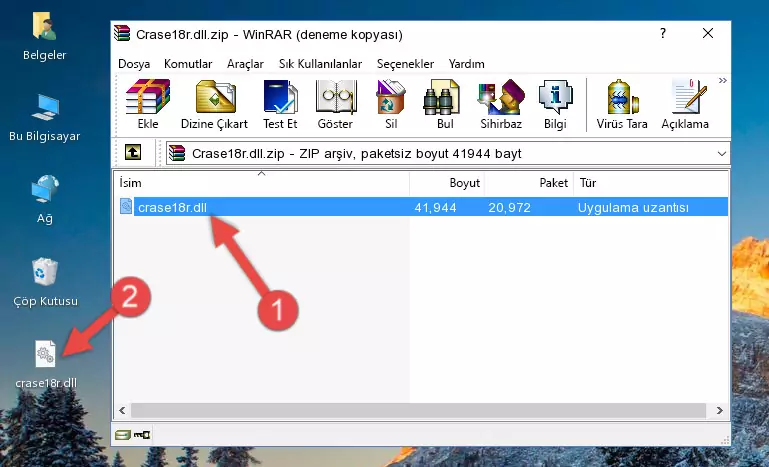Click the WinRAR title bar app icon
Image resolution: width=769 pixels, height=467 pixels.
click(x=123, y=33)
